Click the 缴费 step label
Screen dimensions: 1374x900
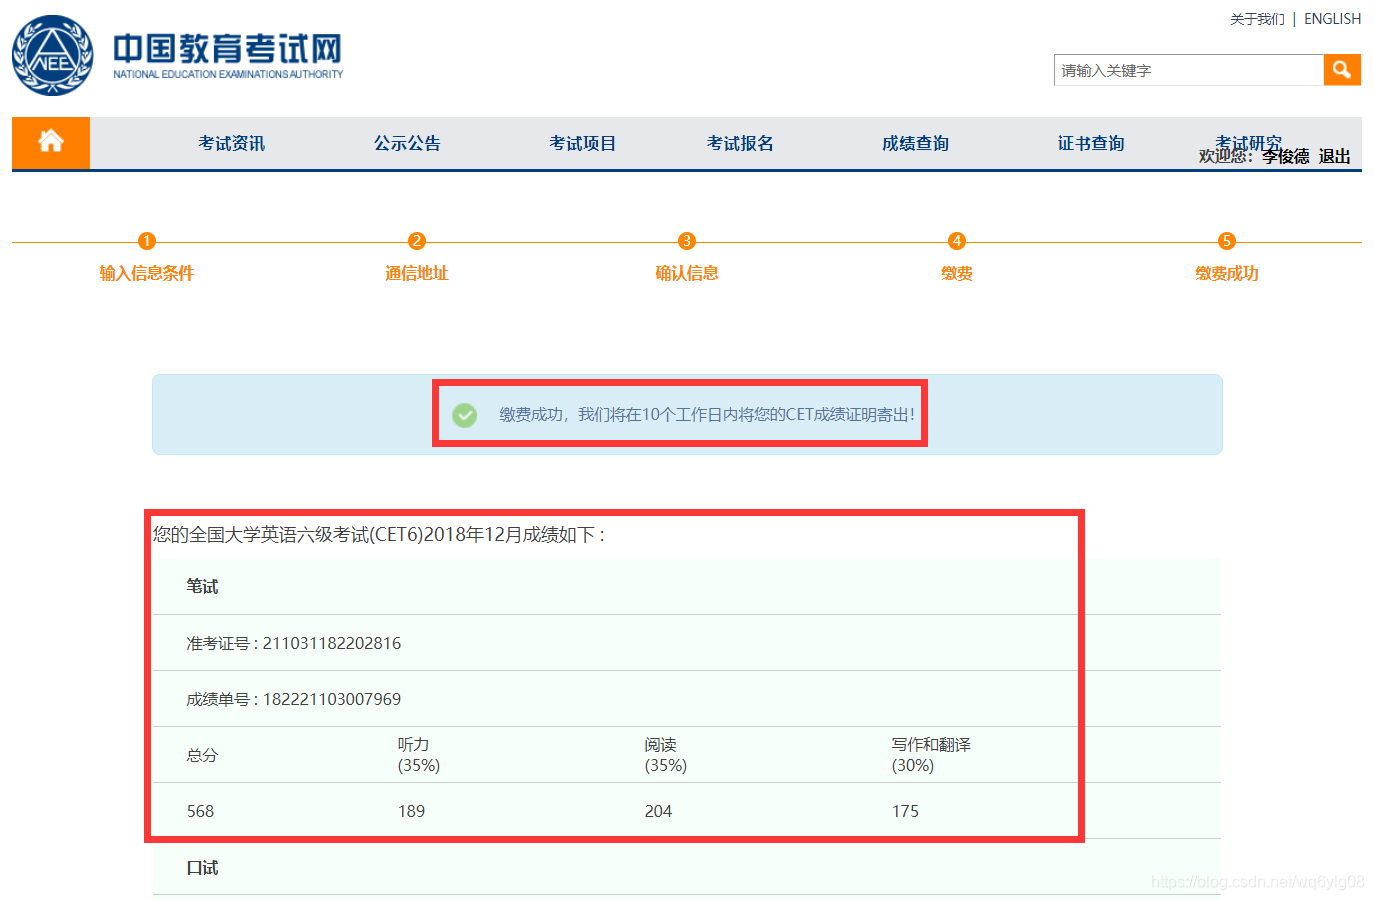957,273
